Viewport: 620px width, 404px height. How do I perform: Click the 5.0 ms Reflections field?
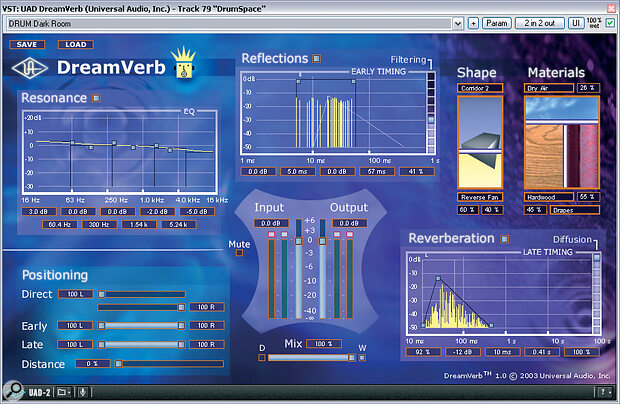pos(298,172)
